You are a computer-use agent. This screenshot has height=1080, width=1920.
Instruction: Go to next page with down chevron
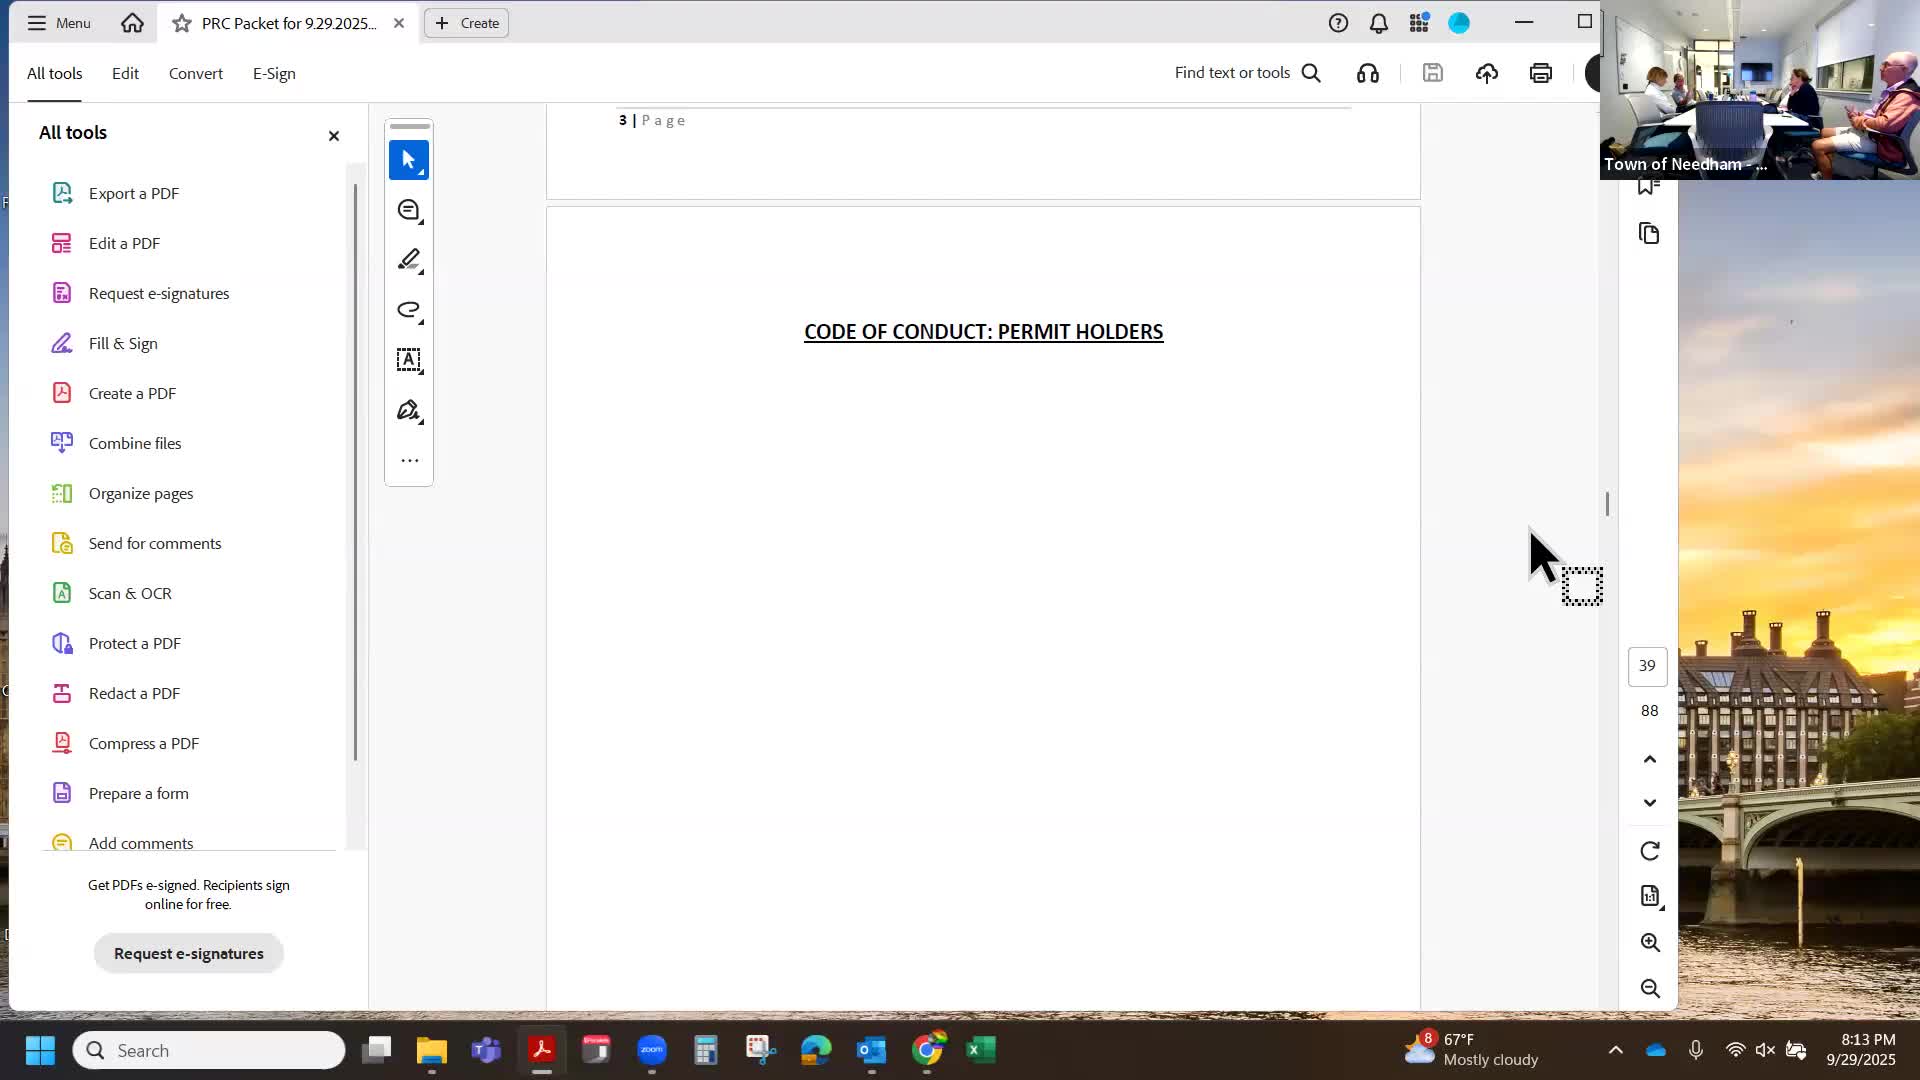pos(1650,803)
